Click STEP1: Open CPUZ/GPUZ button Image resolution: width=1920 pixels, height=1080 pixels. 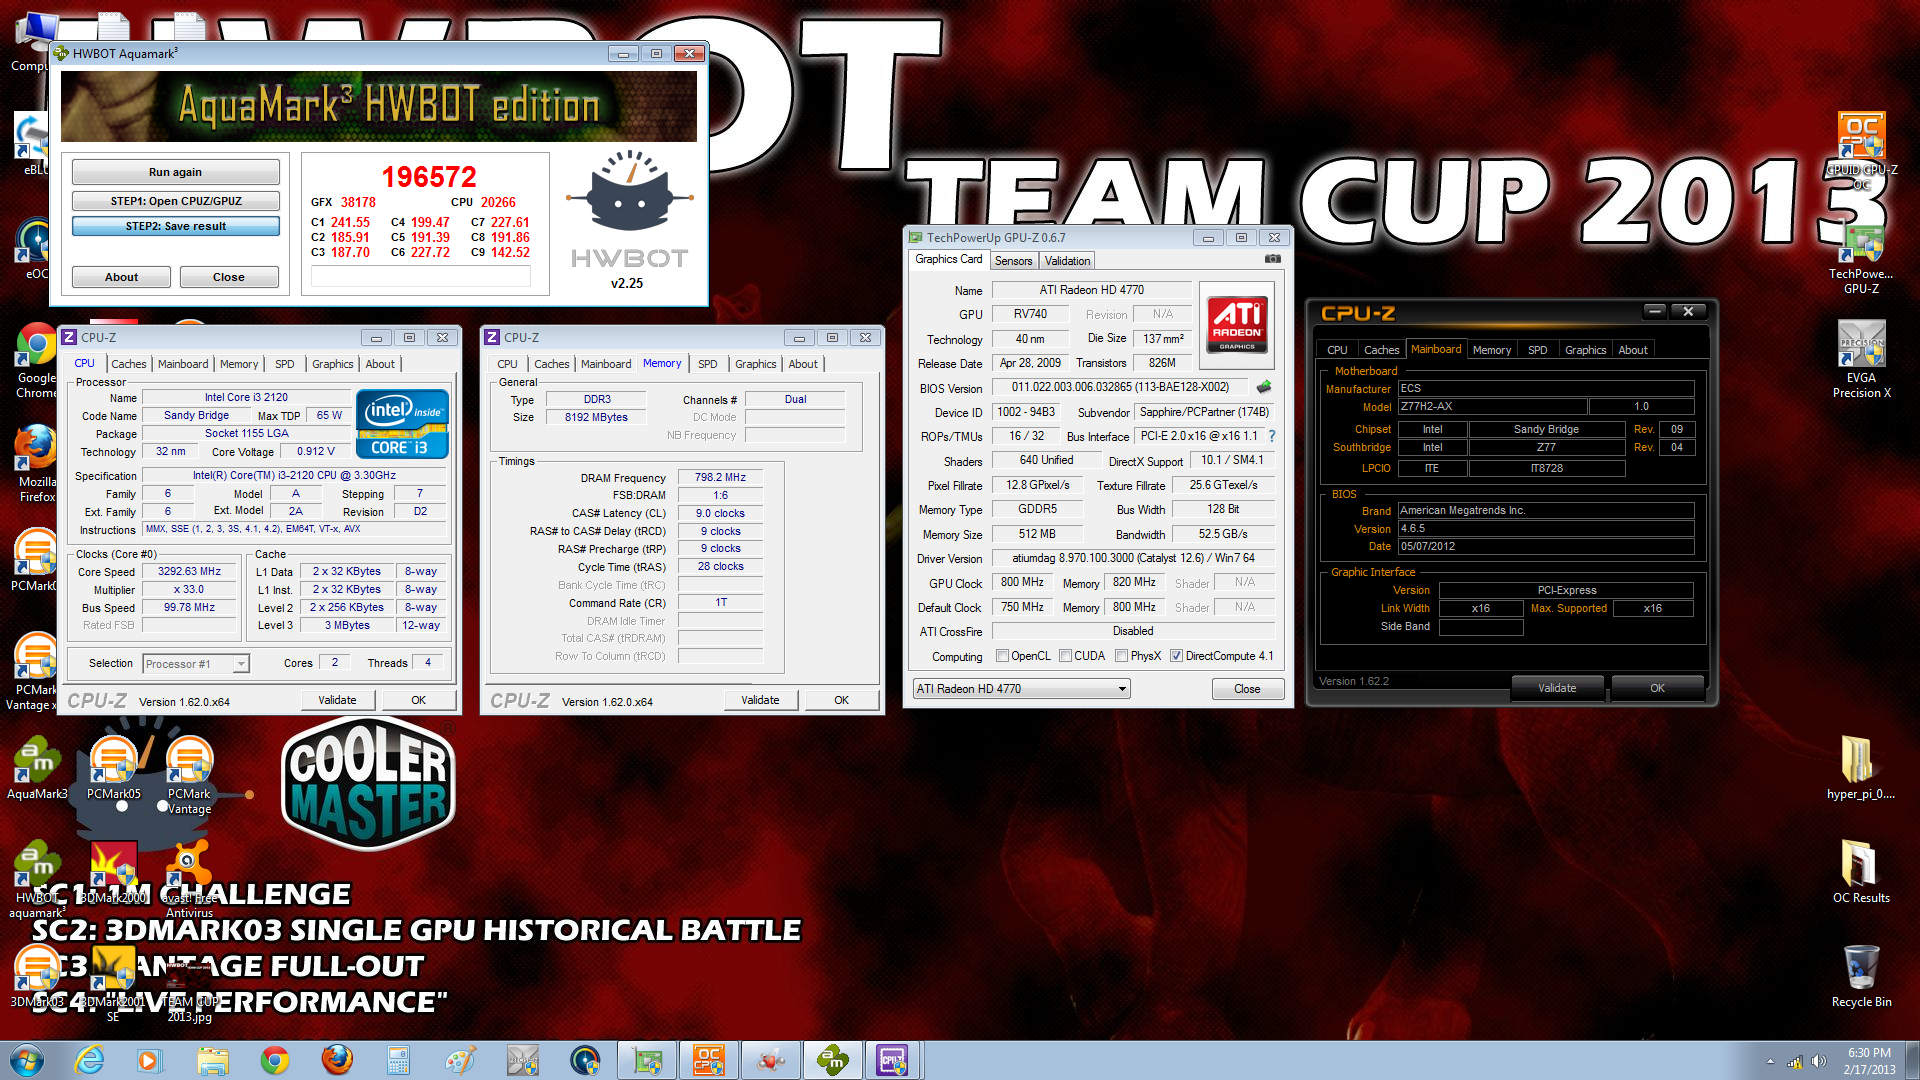175,201
